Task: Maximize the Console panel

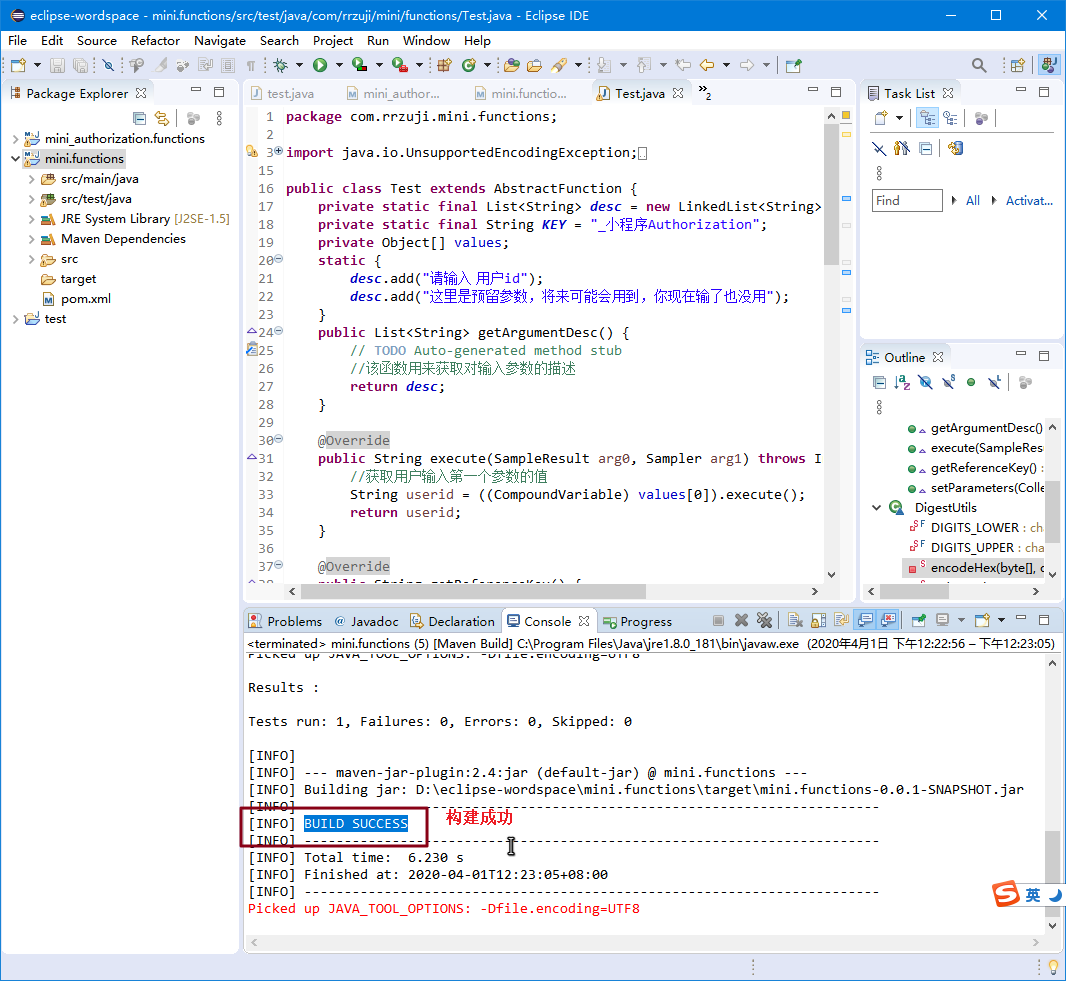Action: pos(1044,619)
